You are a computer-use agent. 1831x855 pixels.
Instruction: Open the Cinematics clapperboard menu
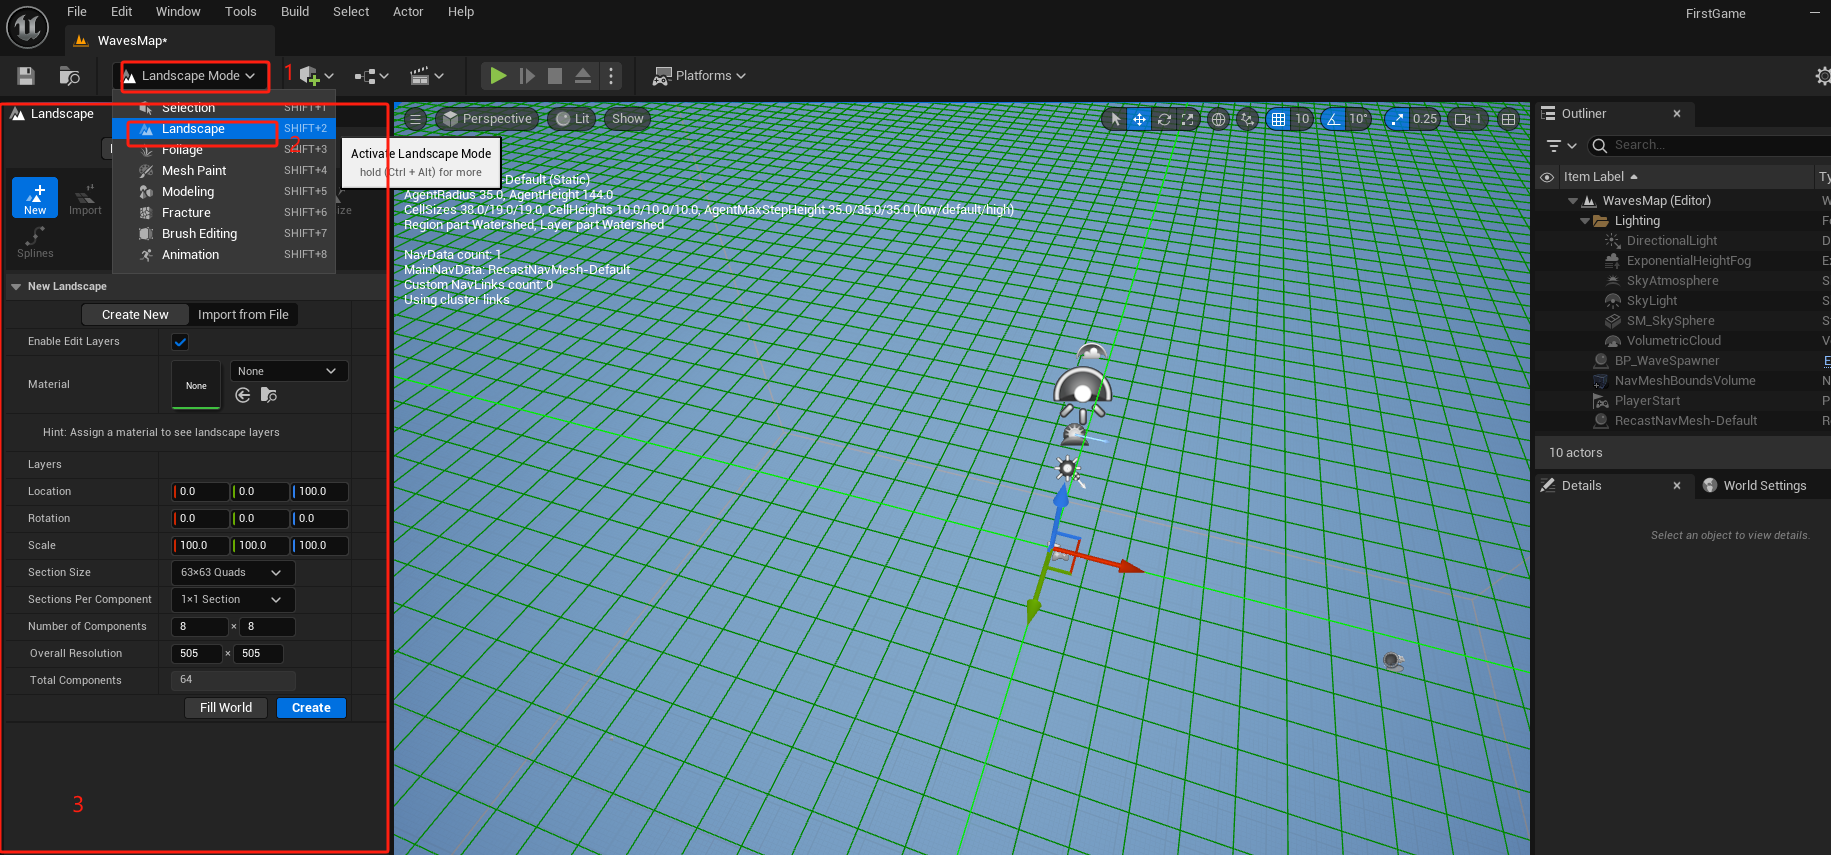tap(426, 76)
